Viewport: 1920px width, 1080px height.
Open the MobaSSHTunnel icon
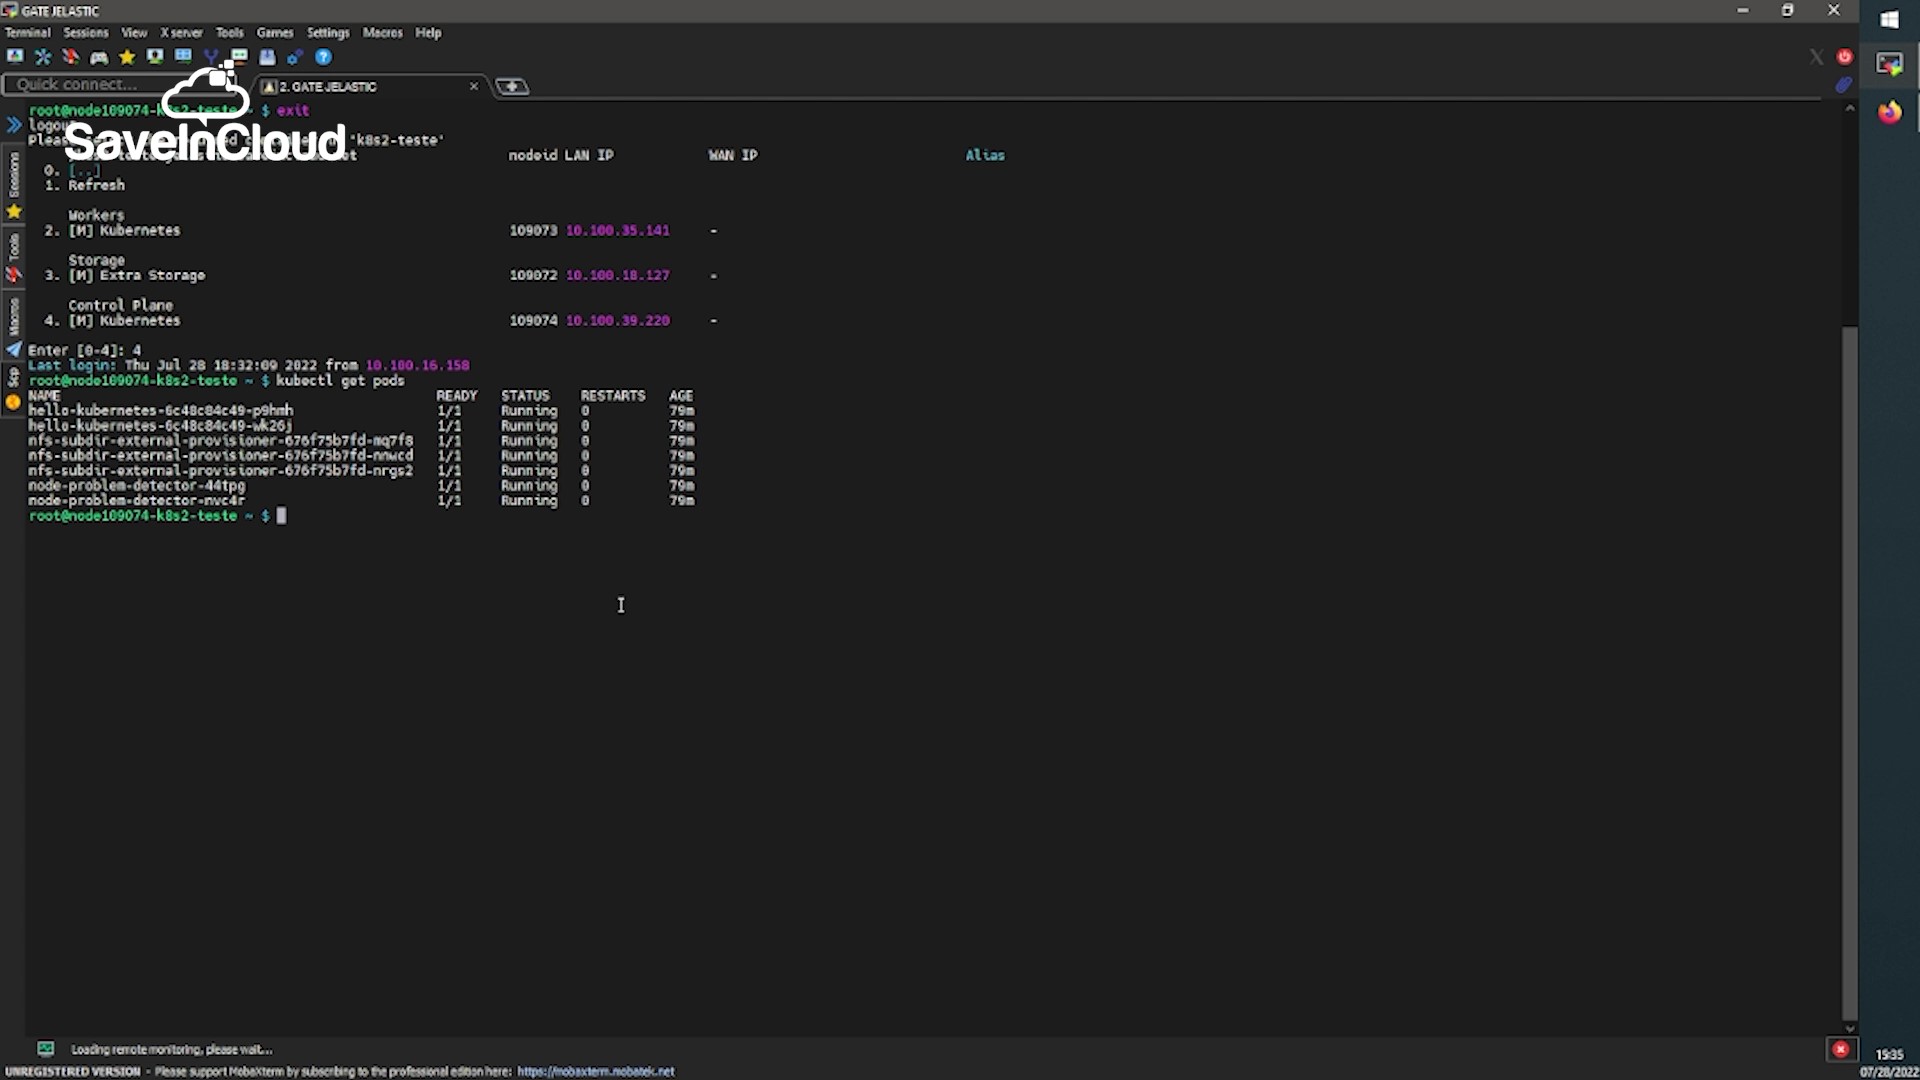pyautogui.click(x=240, y=57)
